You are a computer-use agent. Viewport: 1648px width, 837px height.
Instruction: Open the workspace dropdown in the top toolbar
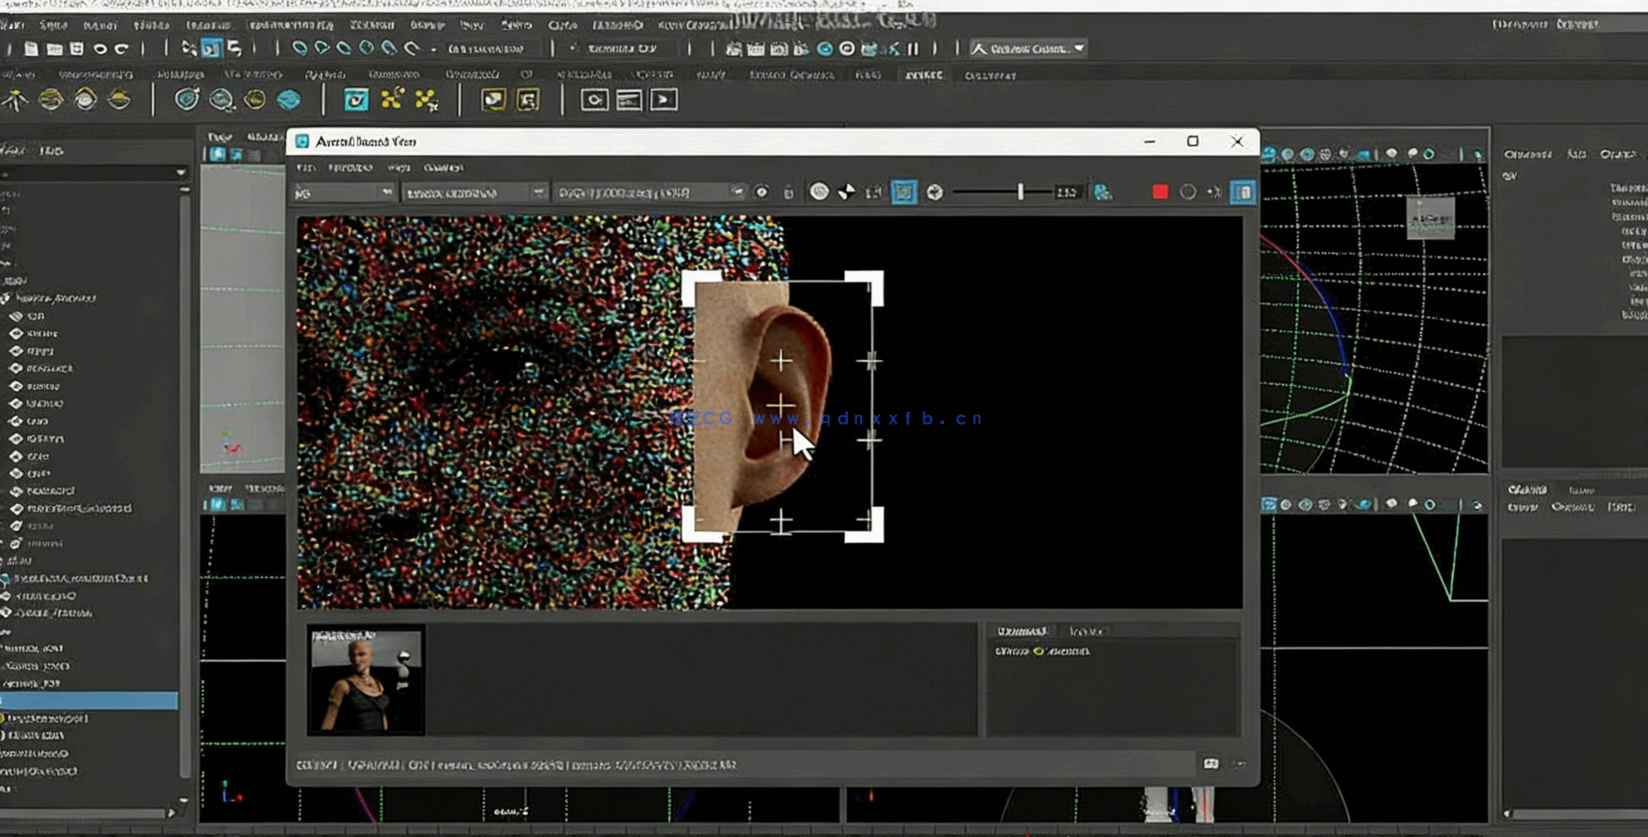pyautogui.click(x=1028, y=48)
